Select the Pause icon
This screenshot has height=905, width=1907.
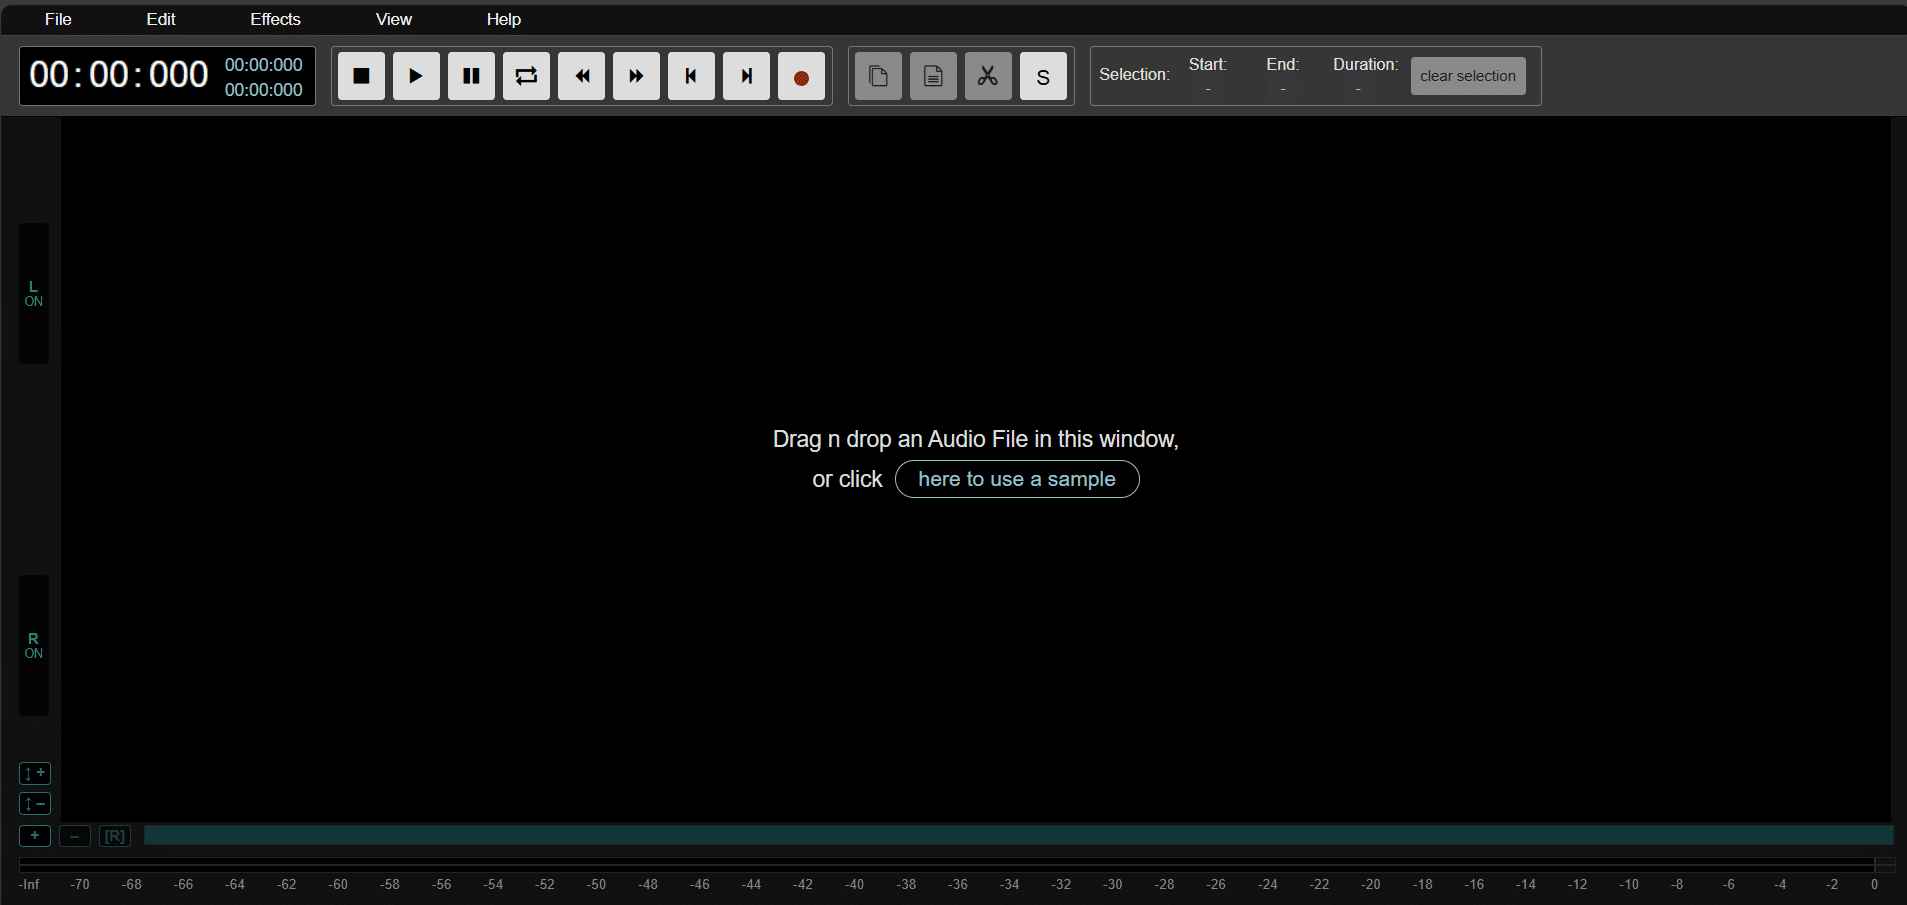[x=470, y=75]
